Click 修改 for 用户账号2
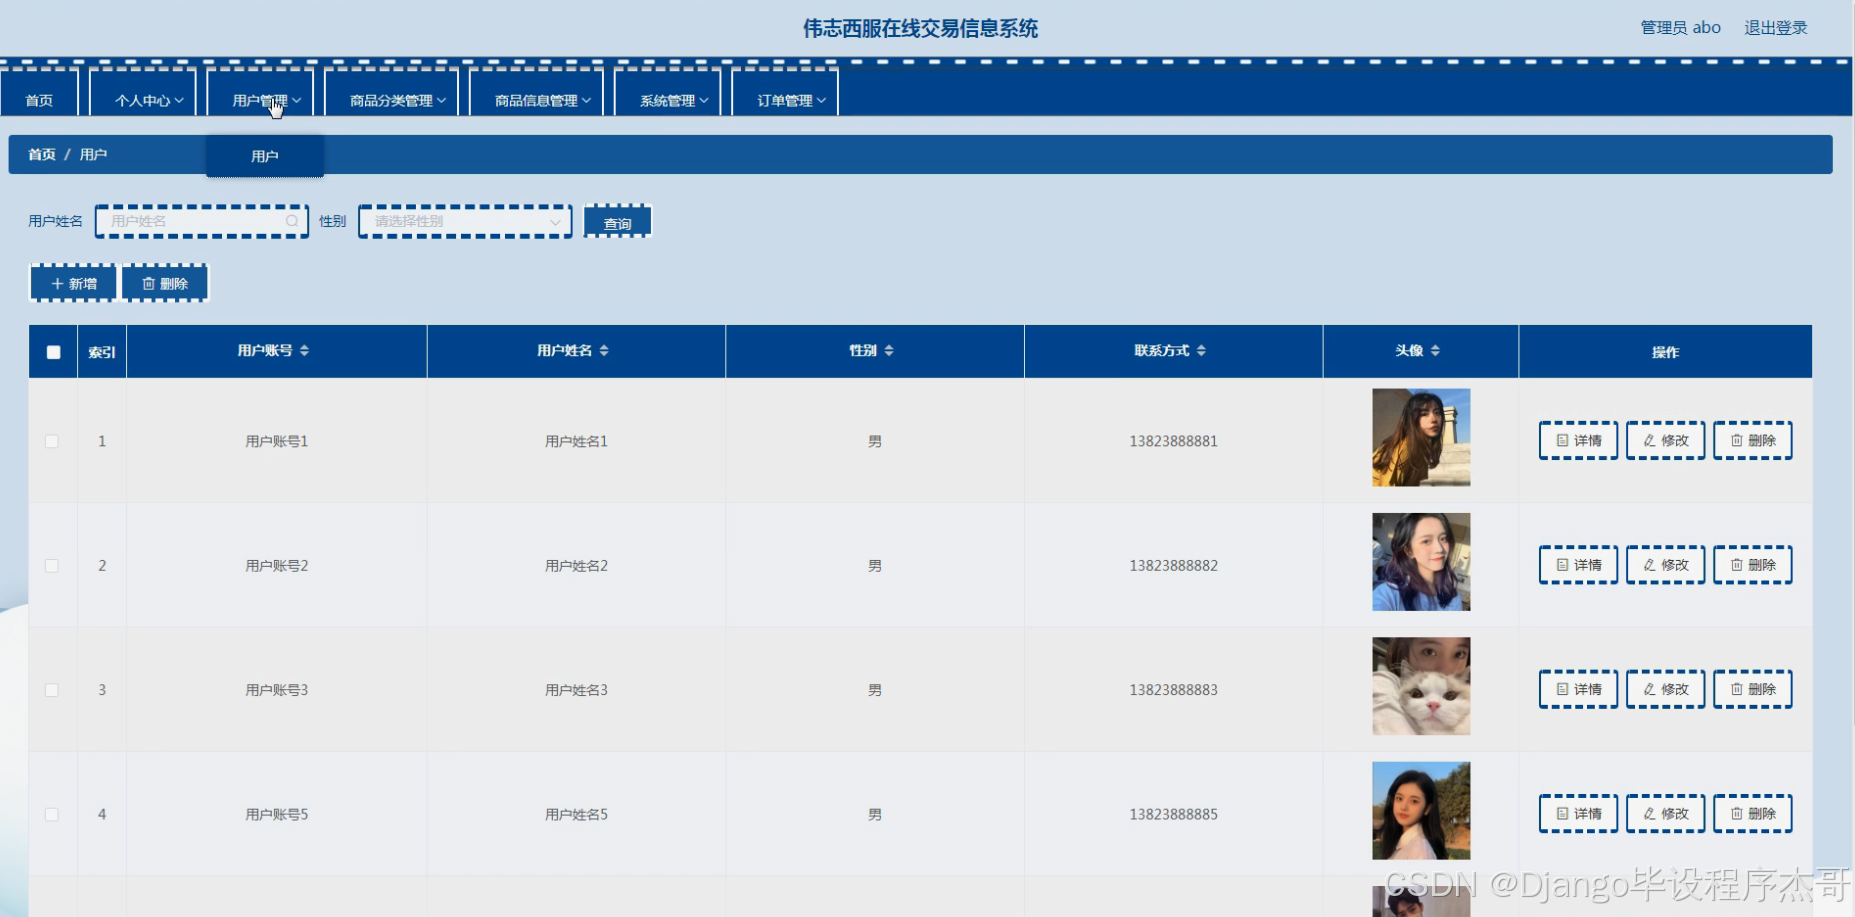 click(1665, 565)
